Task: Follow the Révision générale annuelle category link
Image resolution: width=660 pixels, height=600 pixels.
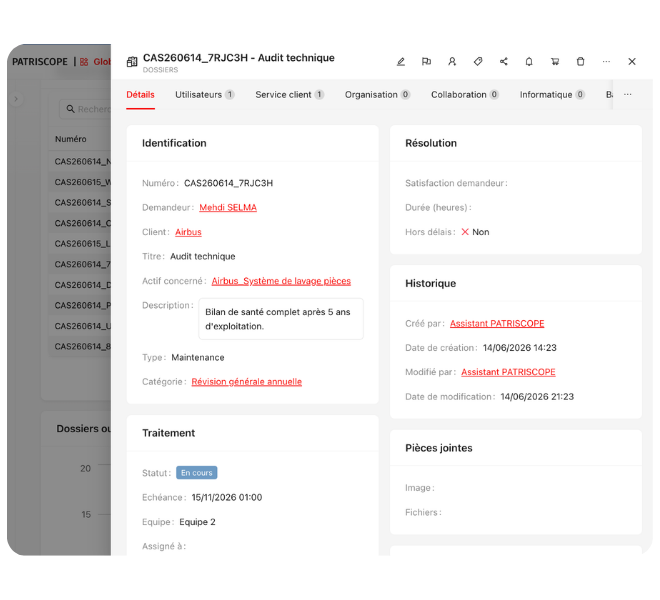Action: [247, 382]
